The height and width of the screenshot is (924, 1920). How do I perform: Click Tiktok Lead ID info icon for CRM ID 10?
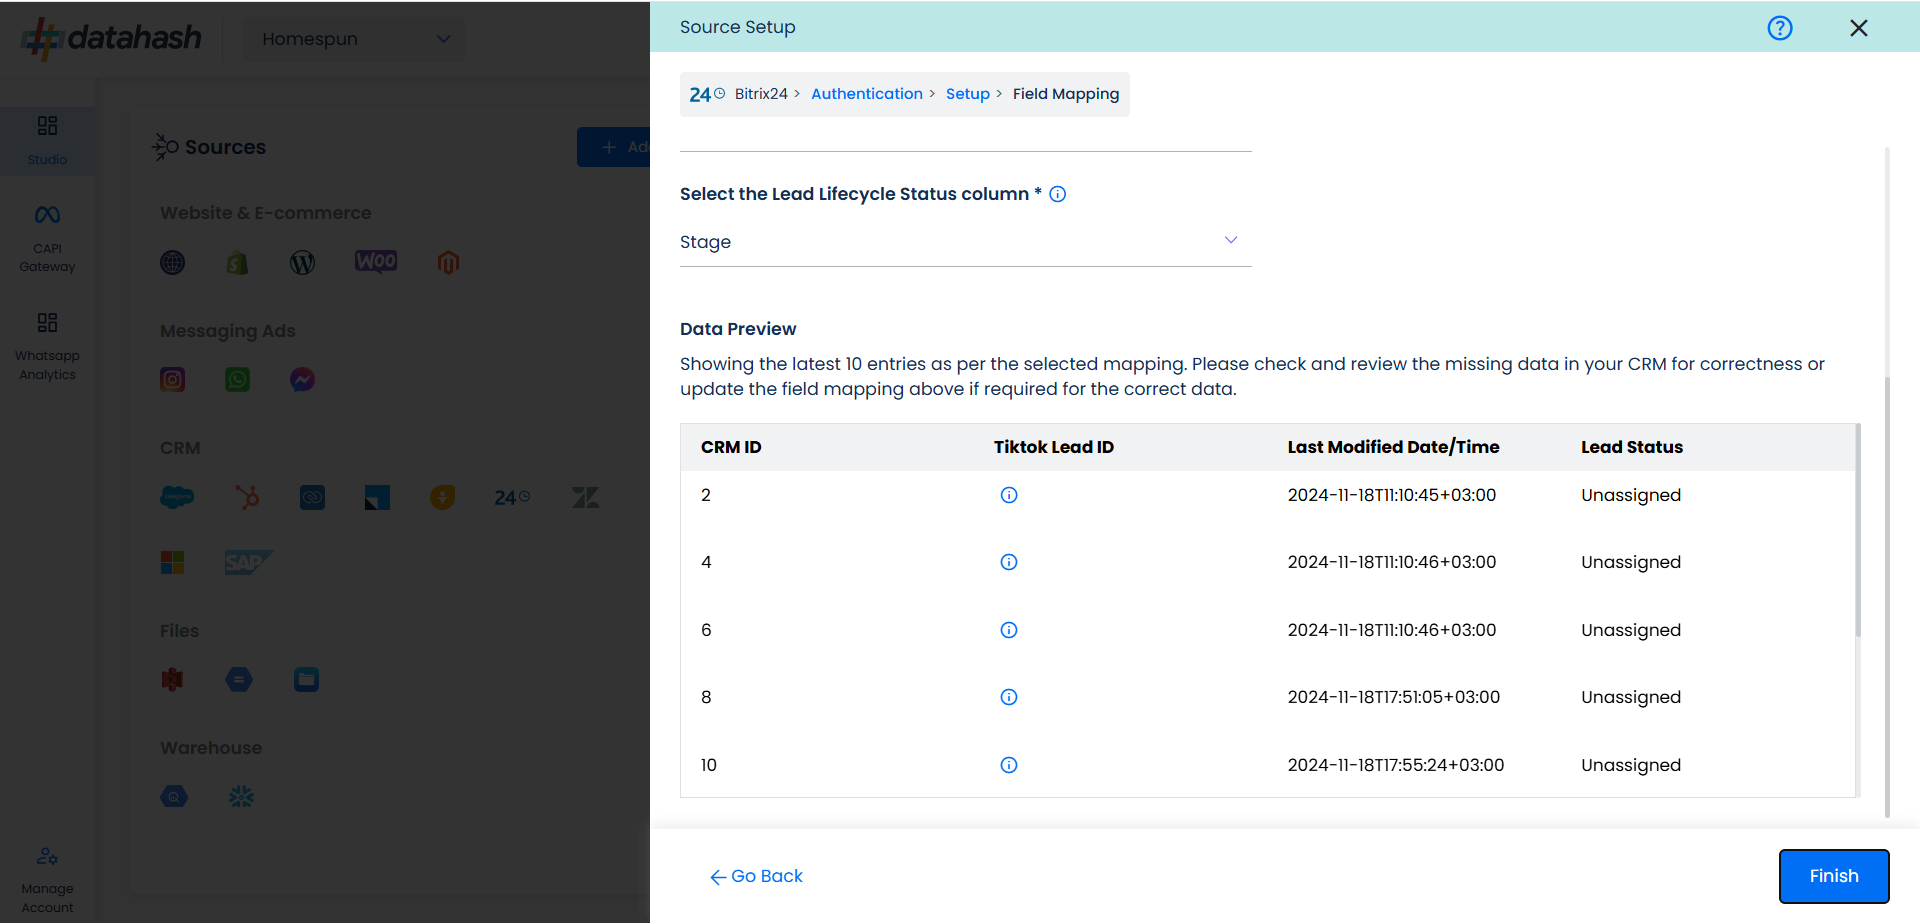(x=1009, y=765)
